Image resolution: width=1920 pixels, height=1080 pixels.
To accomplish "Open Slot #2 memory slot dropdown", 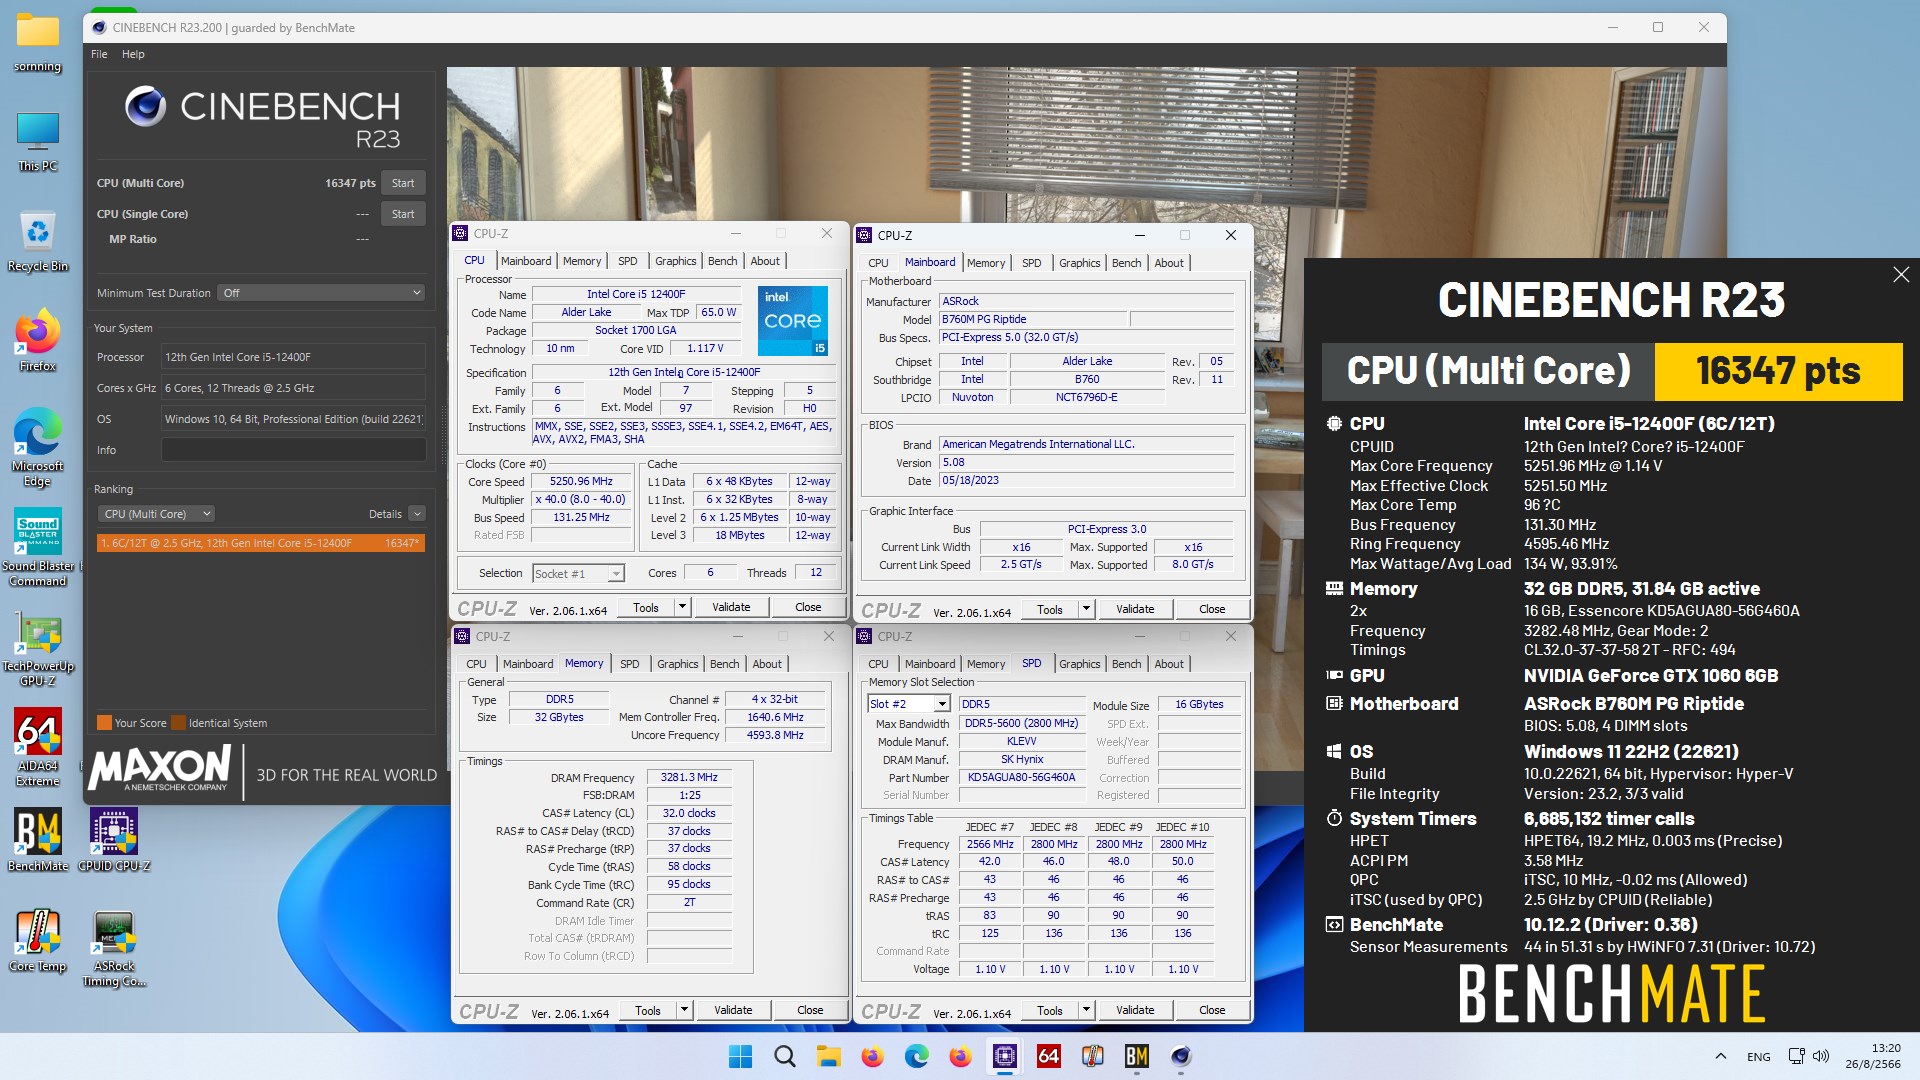I will [908, 704].
